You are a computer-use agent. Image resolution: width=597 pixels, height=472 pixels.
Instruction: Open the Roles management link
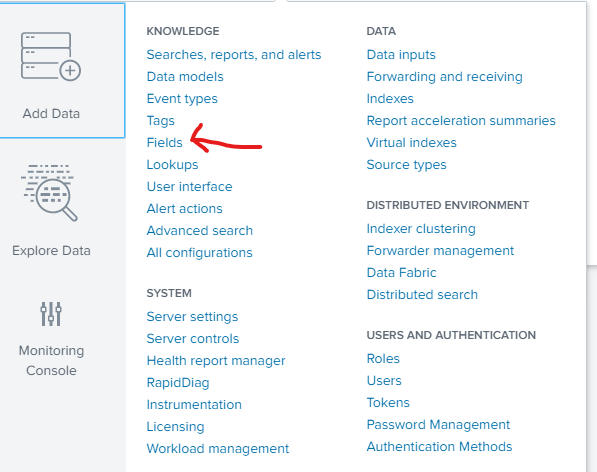coord(383,359)
